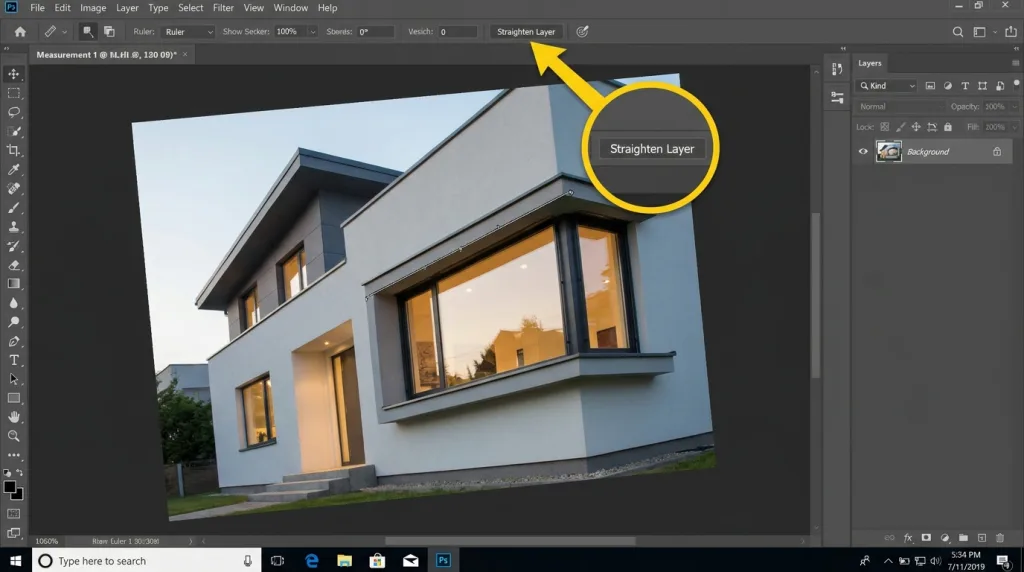Screen dimensions: 1024x572
Task: Select the Blur tool
Action: click(14, 303)
